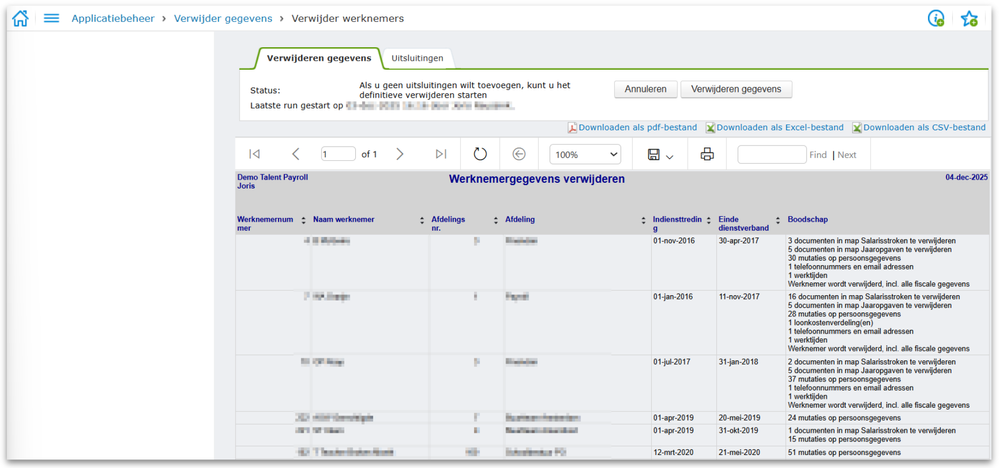999x468 pixels.
Task: Click the Find text search field
Action: point(771,155)
